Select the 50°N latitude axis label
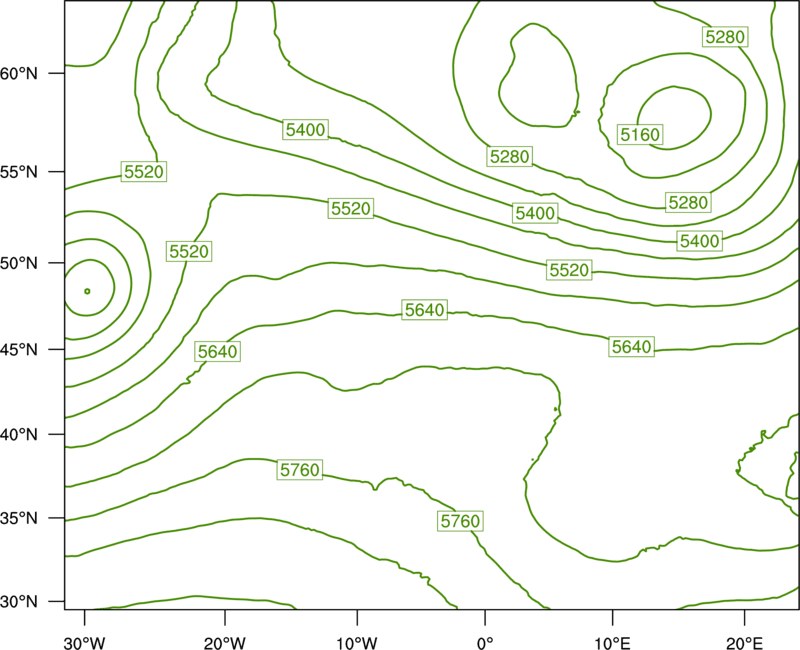 point(19,263)
